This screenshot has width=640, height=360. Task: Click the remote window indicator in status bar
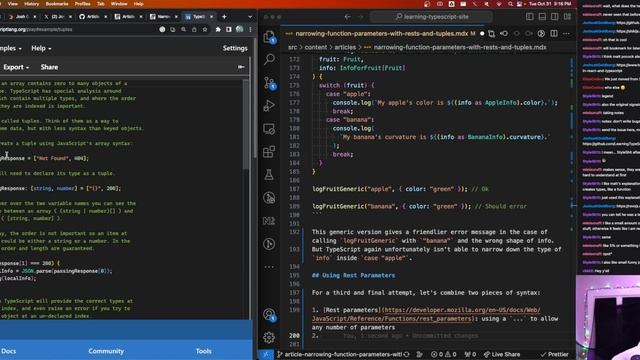pos(266,354)
